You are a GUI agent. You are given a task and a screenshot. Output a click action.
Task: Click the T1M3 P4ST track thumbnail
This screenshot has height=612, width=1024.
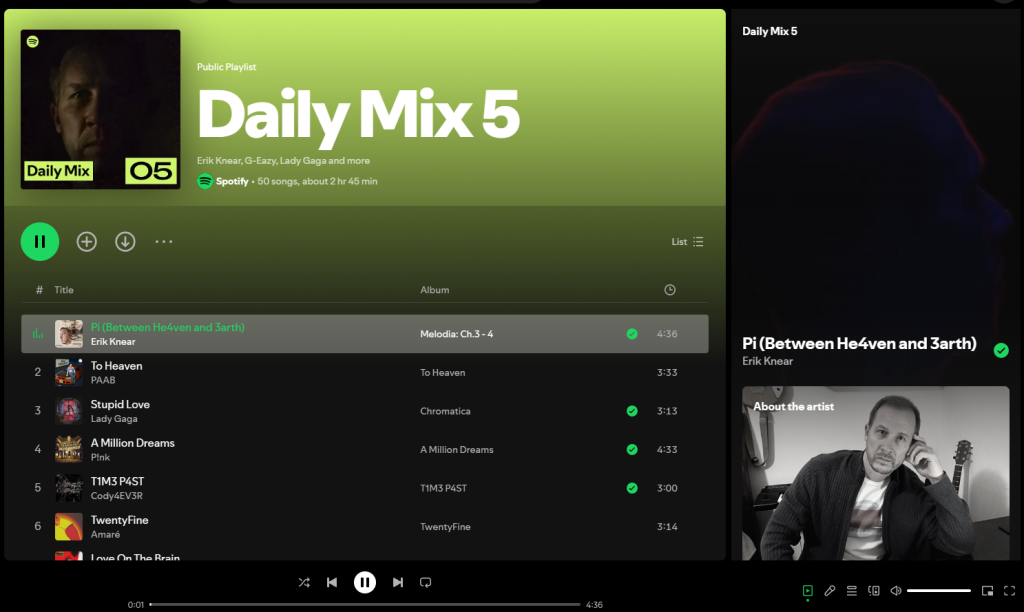click(69, 488)
